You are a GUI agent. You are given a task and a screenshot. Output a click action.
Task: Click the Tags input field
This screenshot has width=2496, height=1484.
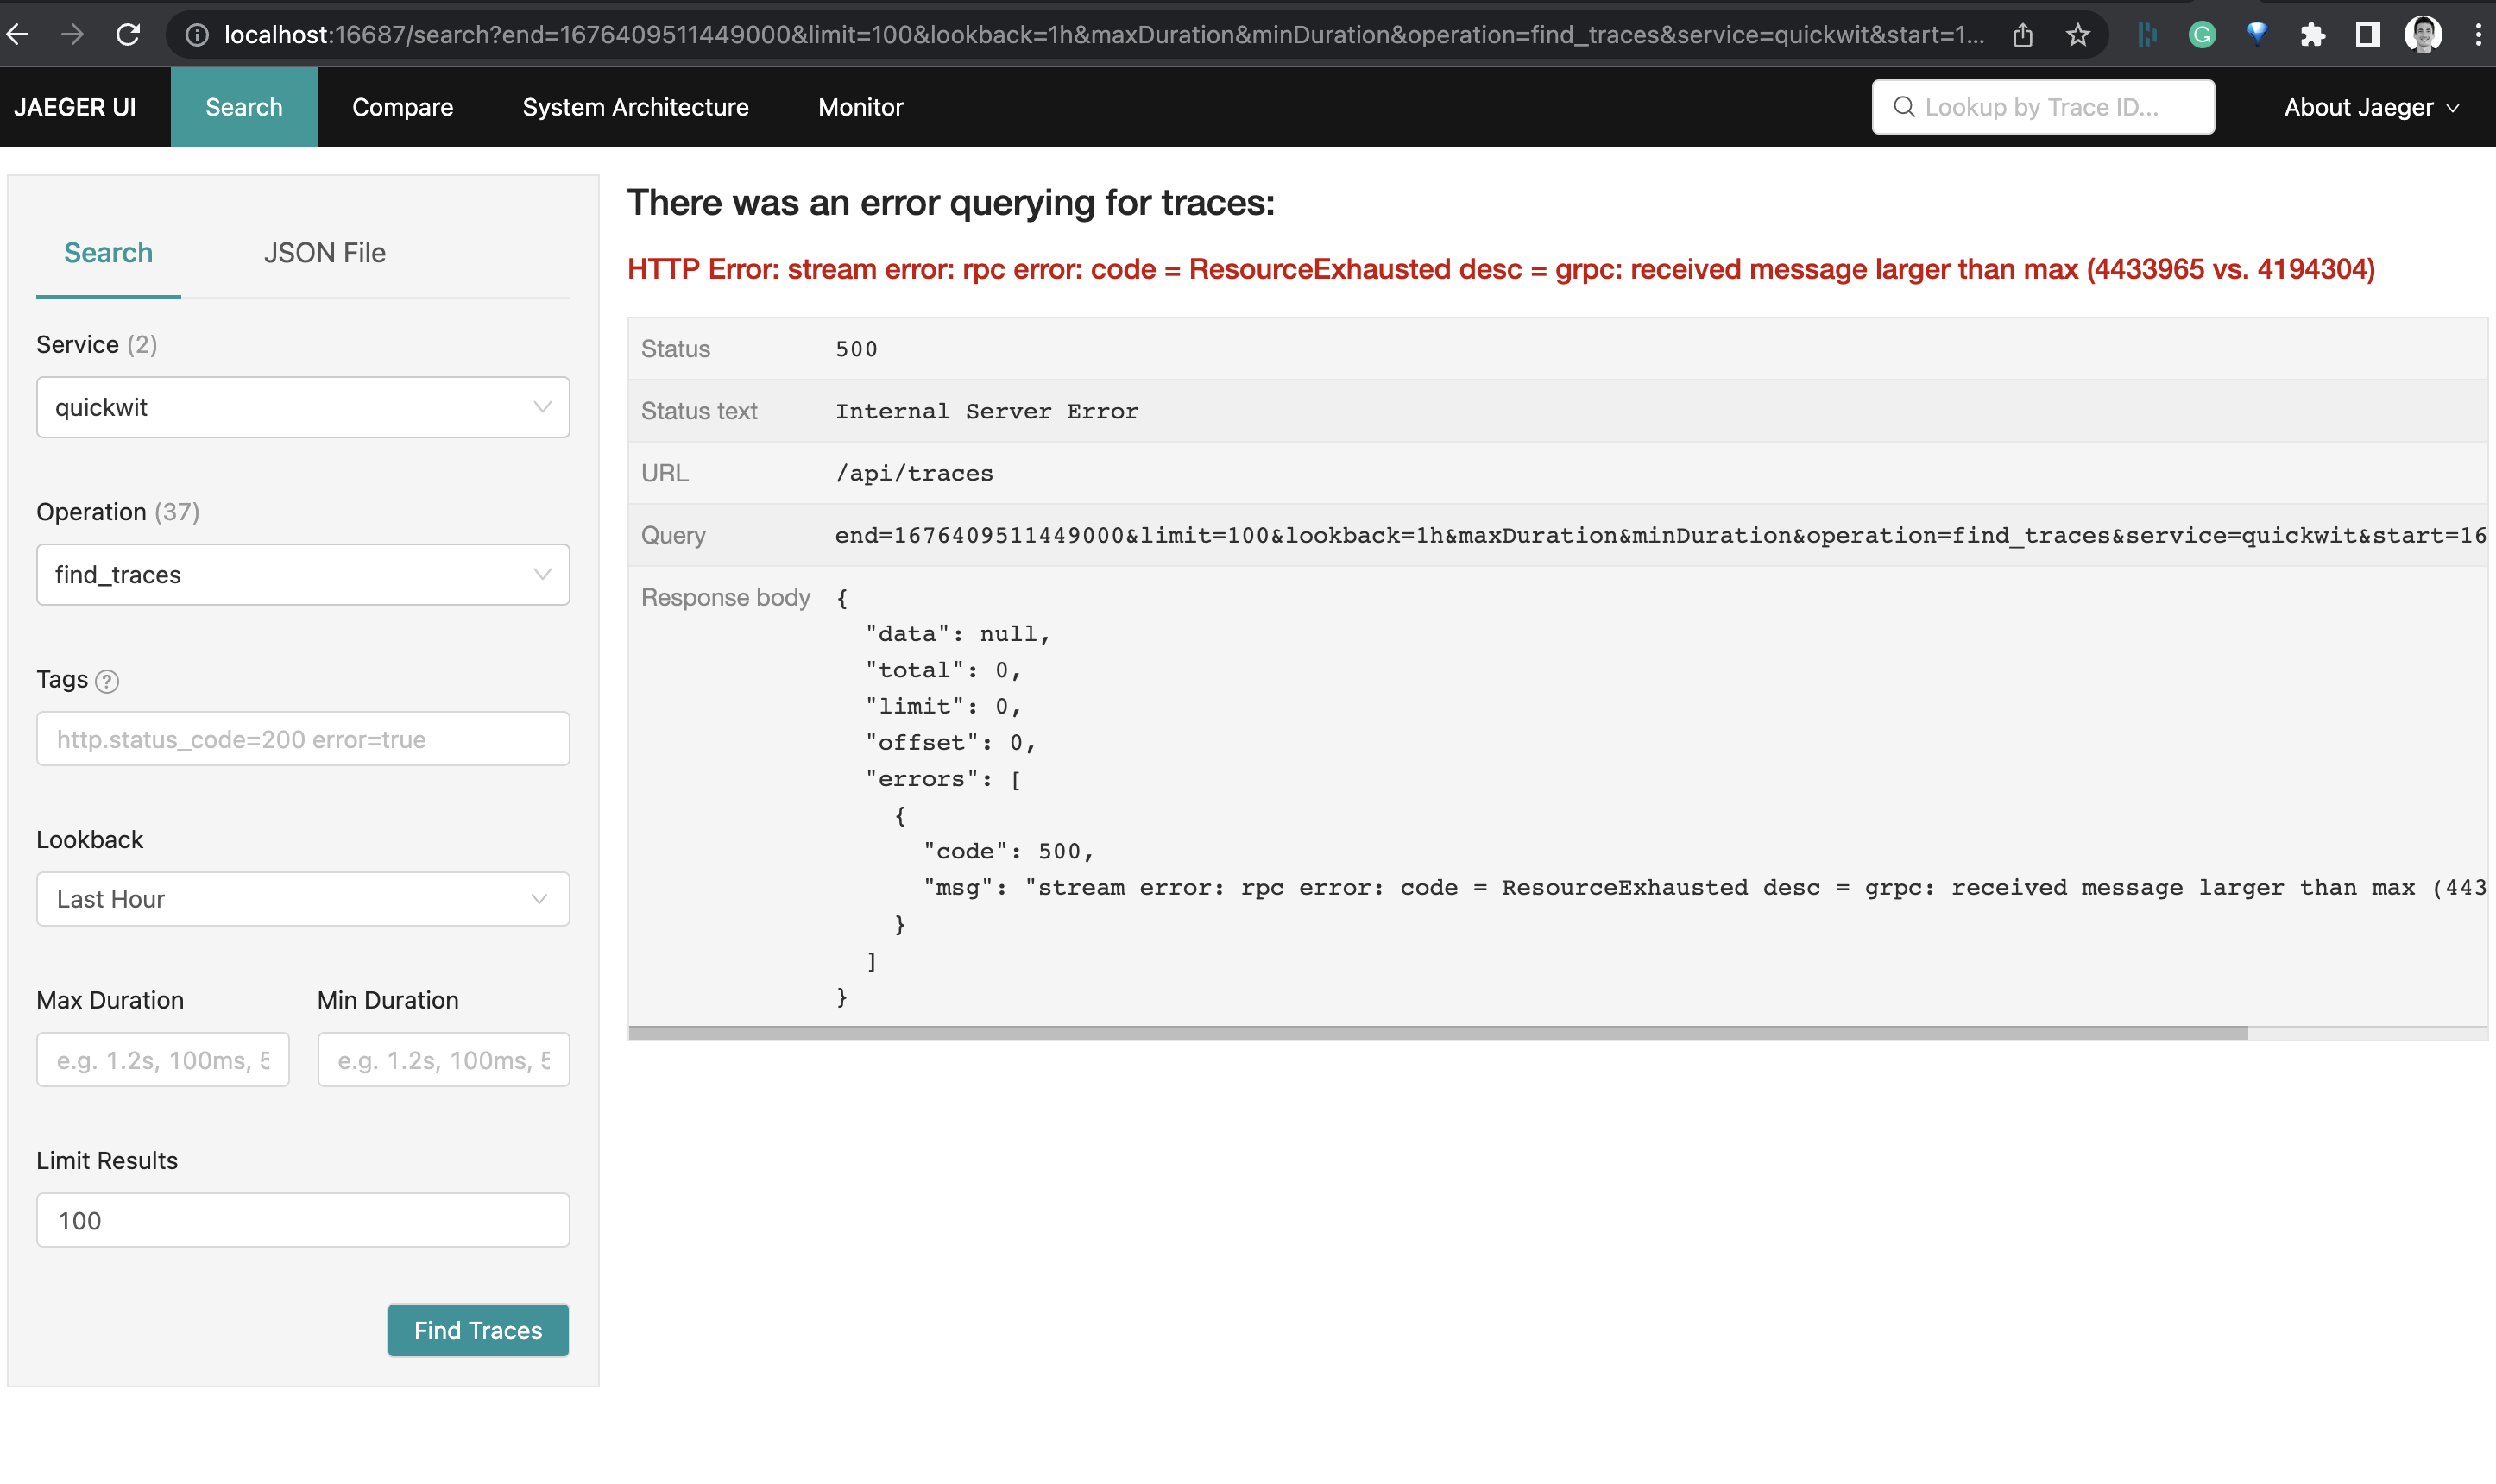click(x=303, y=738)
